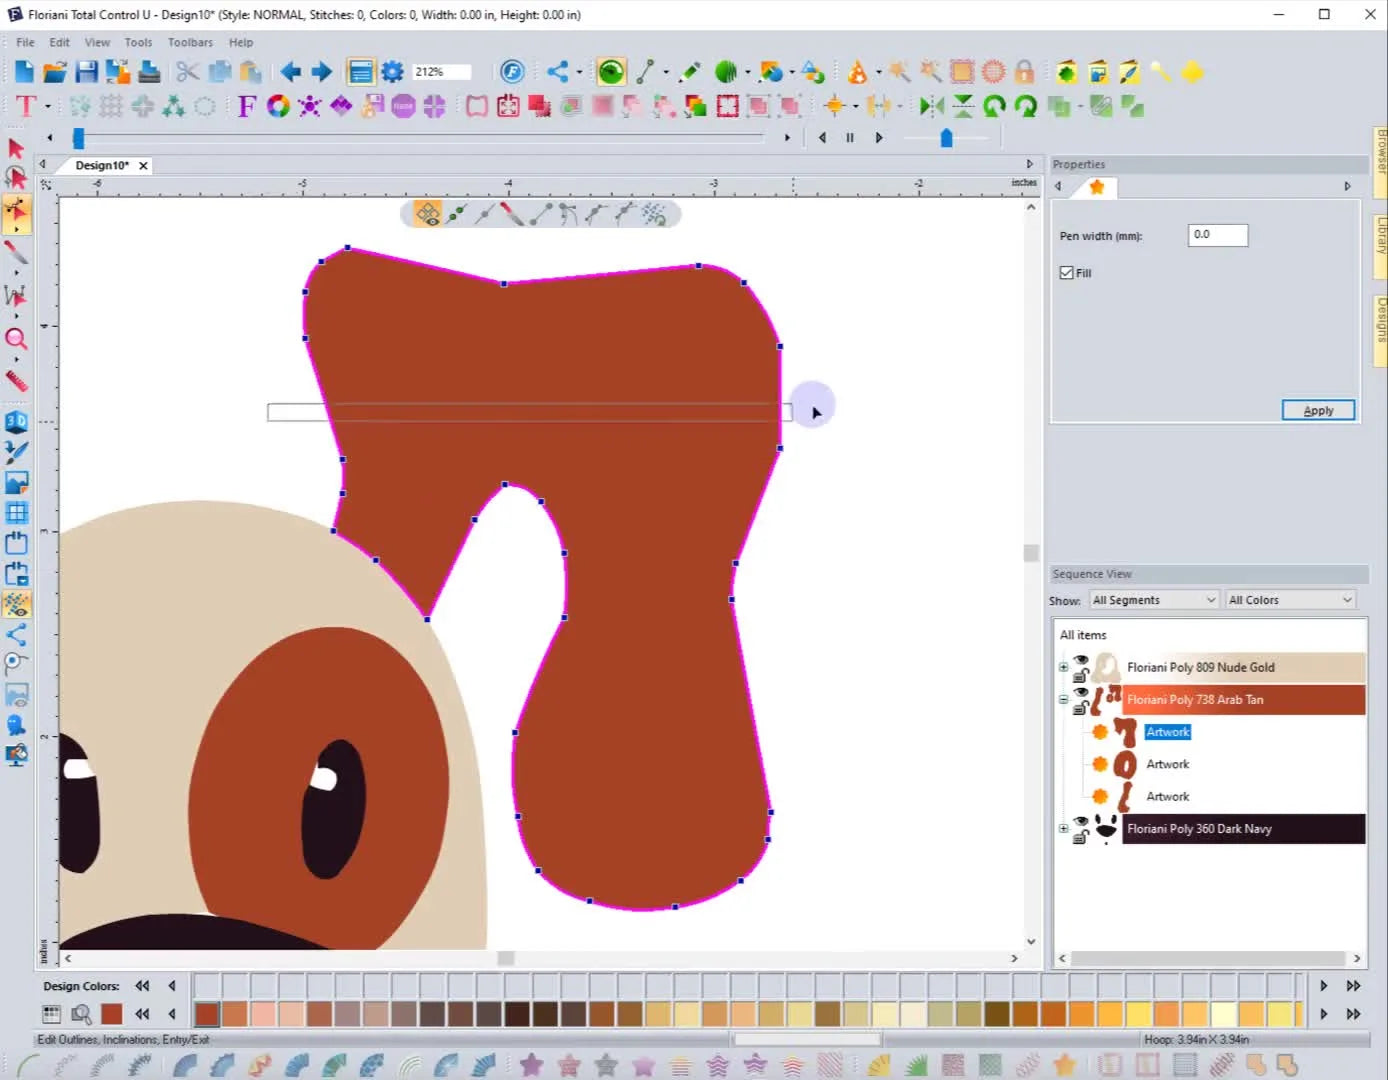Screen dimensions: 1388x1080
Task: Rotate left with green circular arrow
Action: [994, 106]
